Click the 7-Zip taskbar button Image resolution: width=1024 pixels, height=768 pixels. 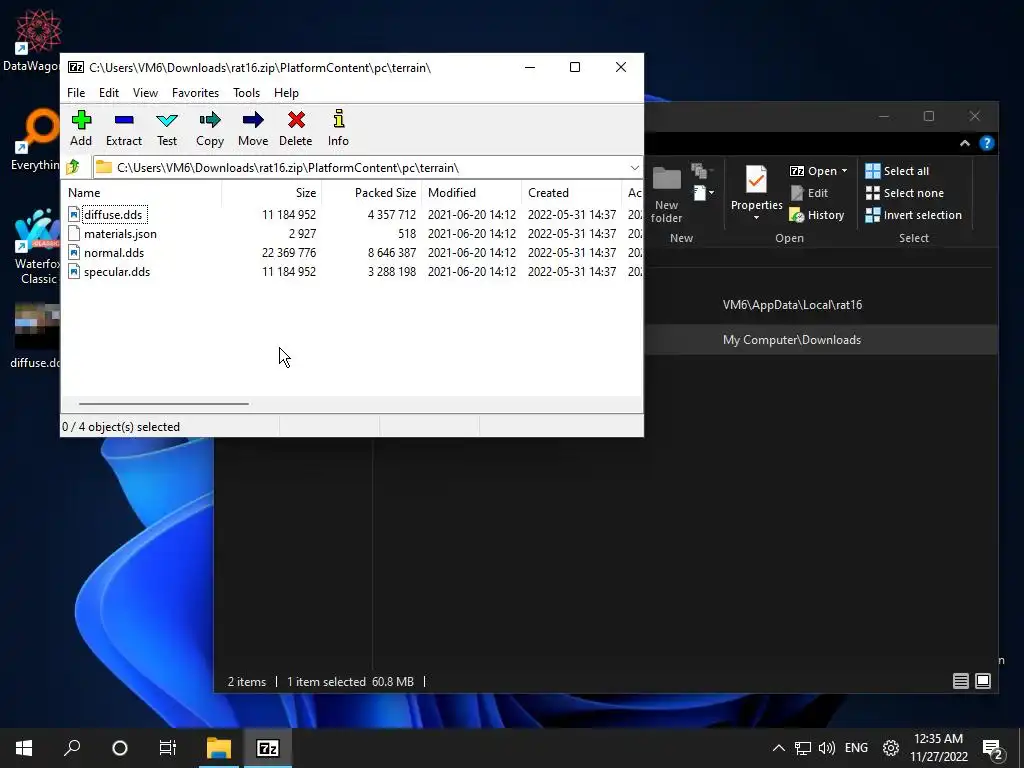click(268, 748)
